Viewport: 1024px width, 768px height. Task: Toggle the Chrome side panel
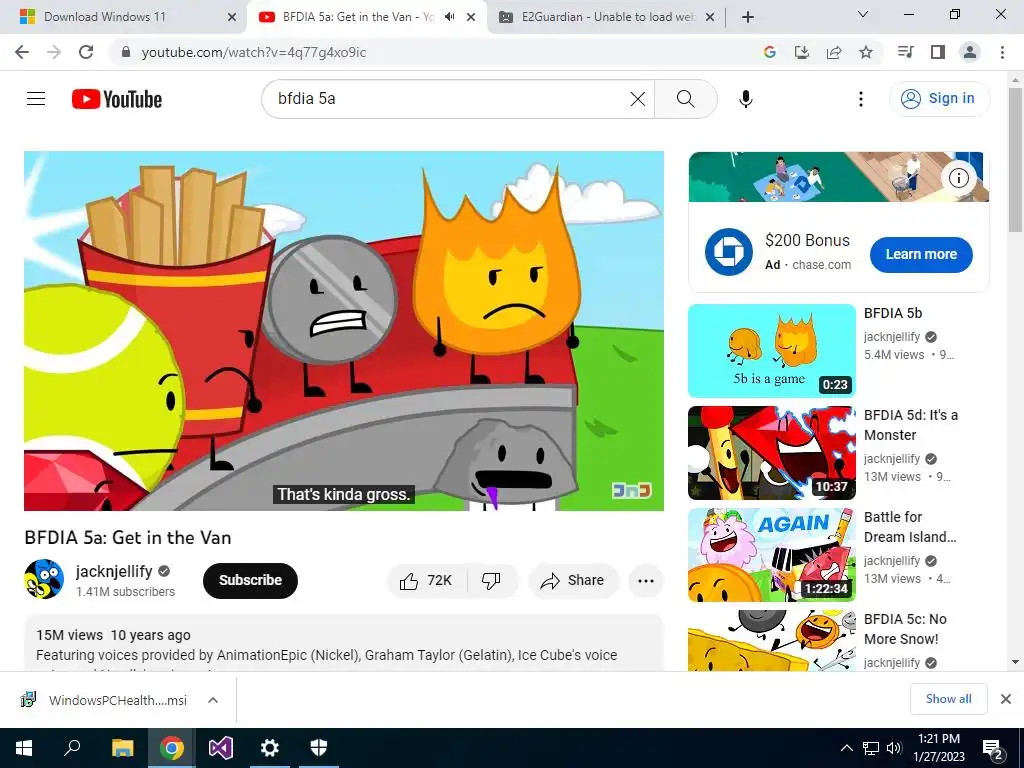tap(938, 52)
